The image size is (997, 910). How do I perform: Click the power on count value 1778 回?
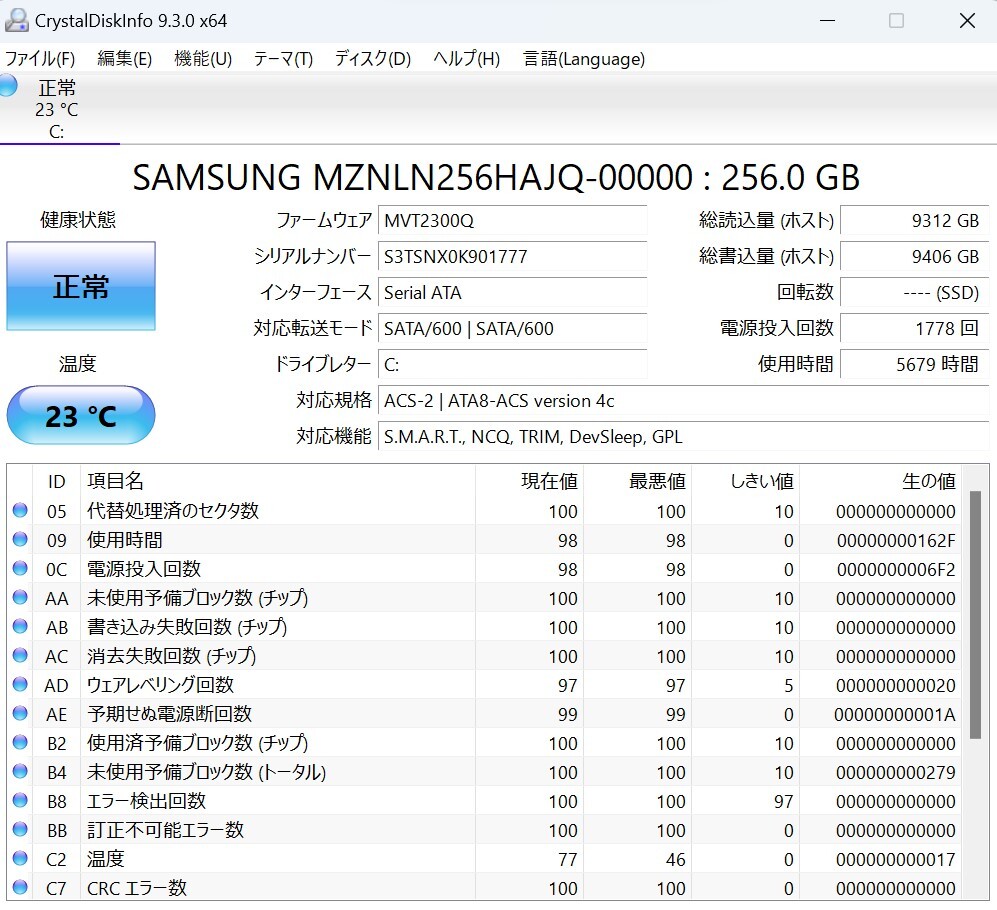tap(914, 328)
